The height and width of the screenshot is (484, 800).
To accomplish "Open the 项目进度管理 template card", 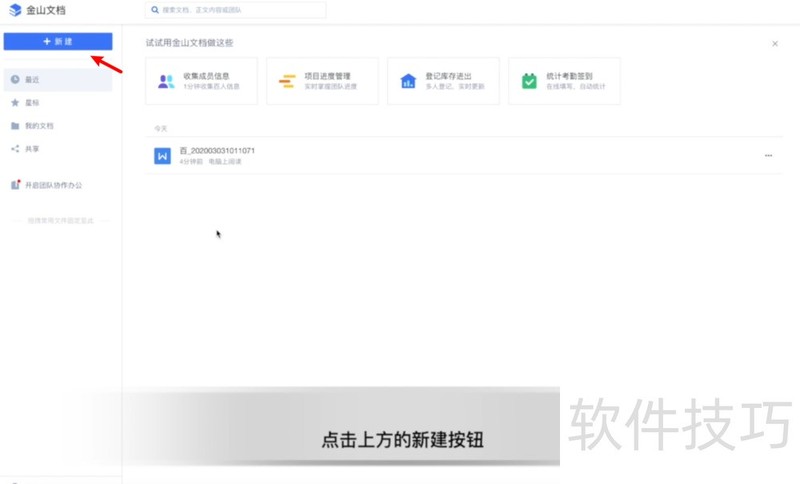I will coord(322,81).
